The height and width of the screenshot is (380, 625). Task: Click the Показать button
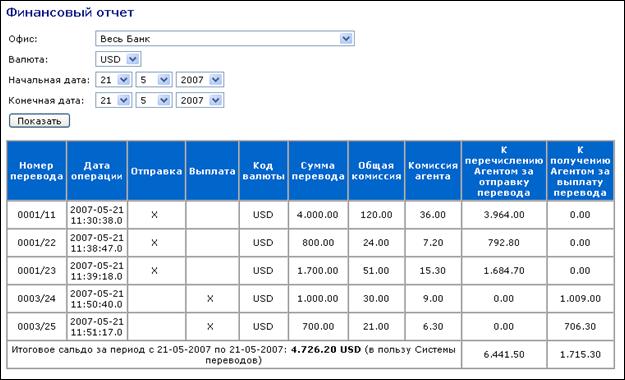pyautogui.click(x=39, y=121)
